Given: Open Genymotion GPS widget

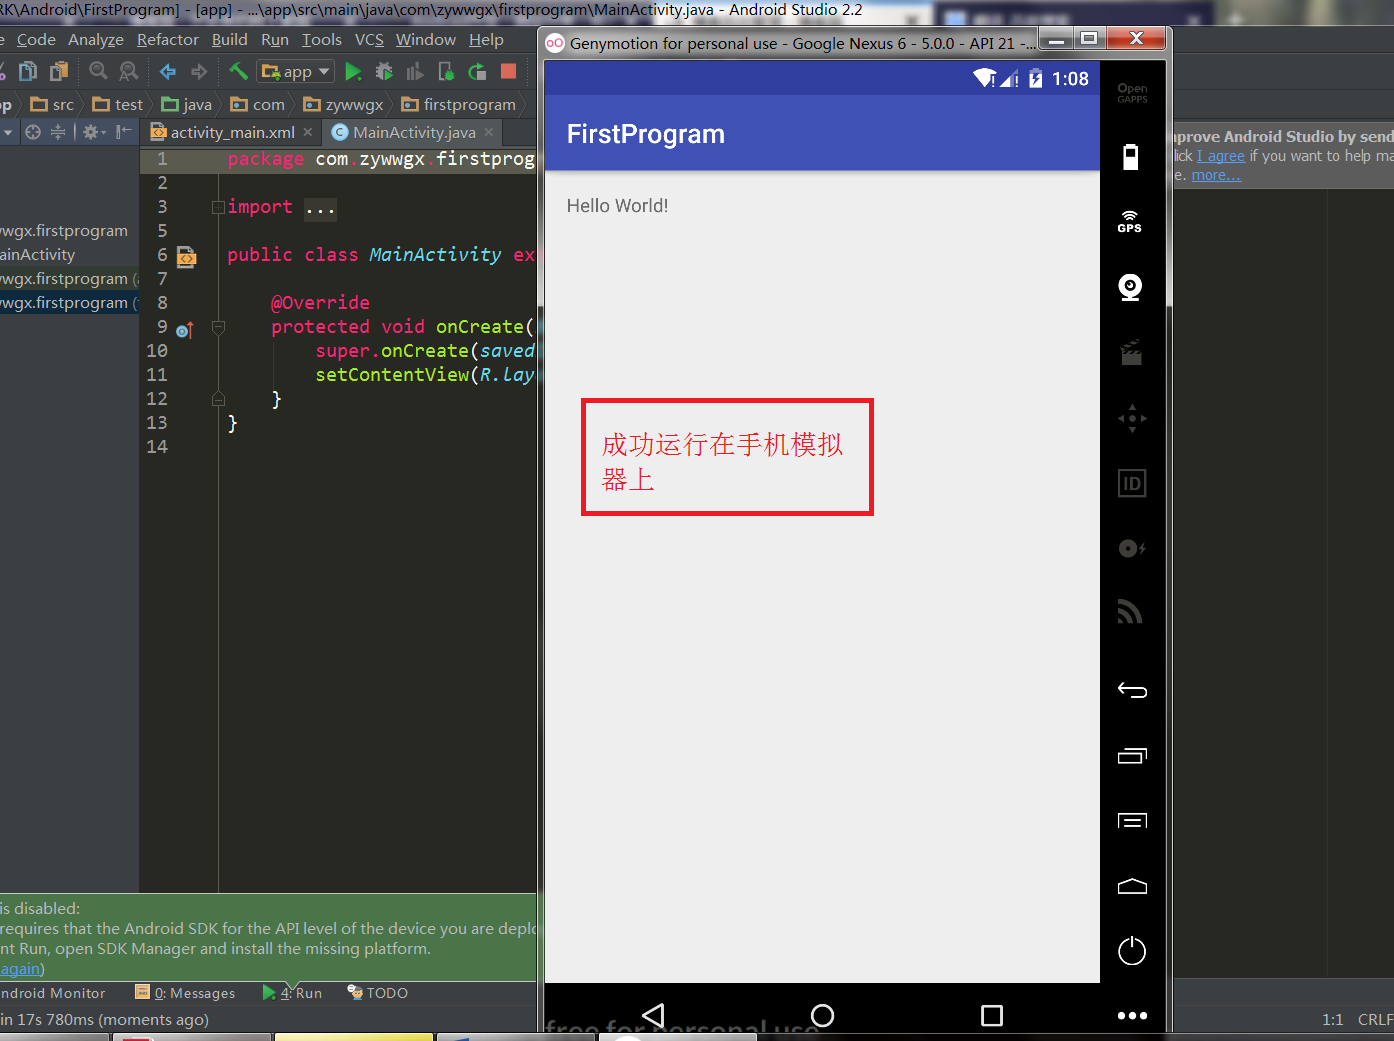Looking at the screenshot, I should (1130, 222).
